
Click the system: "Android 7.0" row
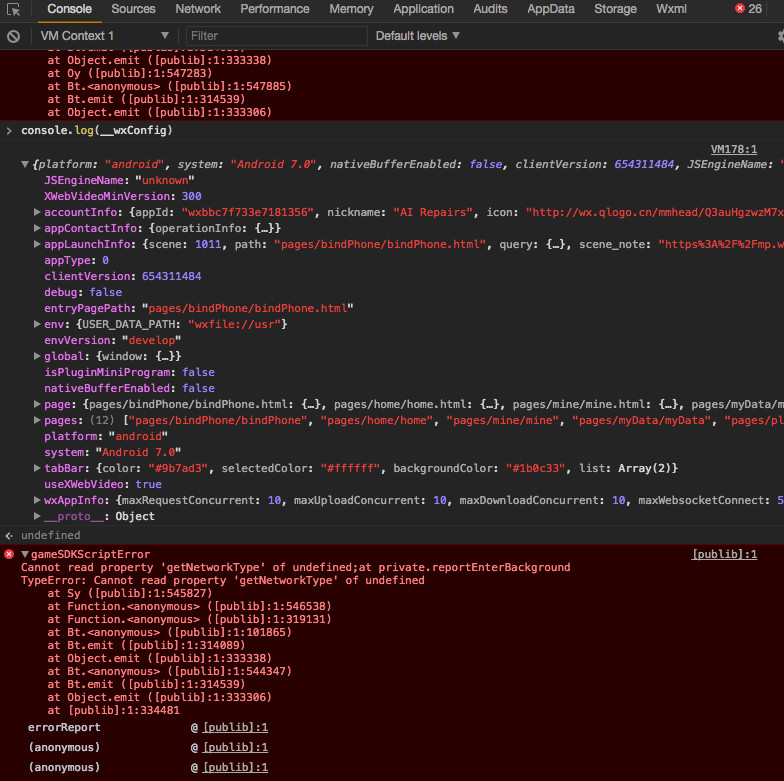[x=112, y=452]
